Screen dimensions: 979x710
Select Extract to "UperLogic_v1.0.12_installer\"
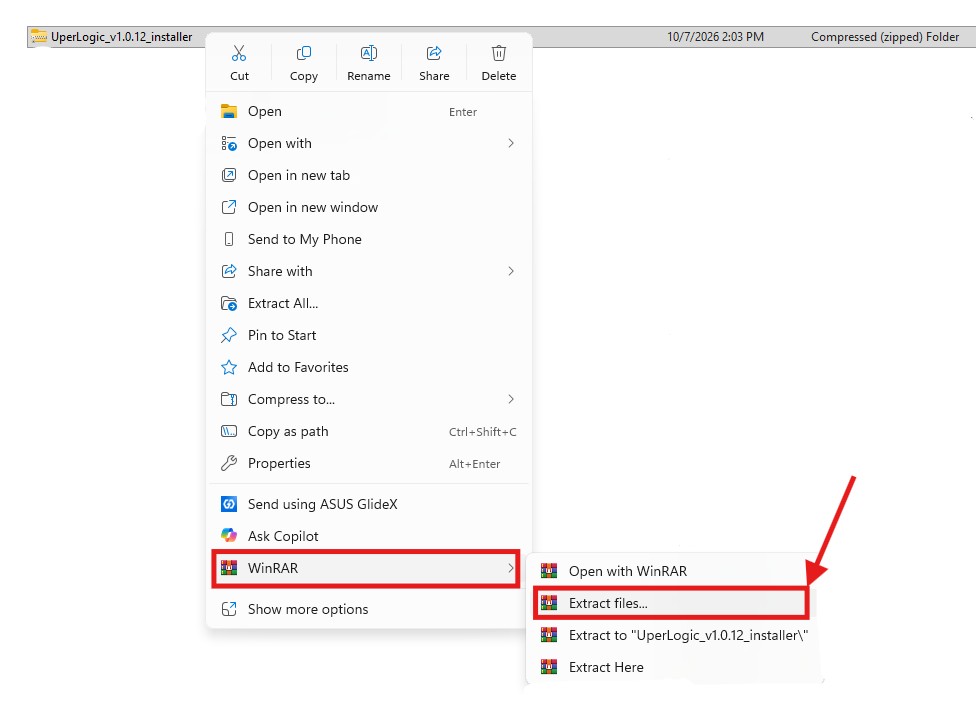674,635
